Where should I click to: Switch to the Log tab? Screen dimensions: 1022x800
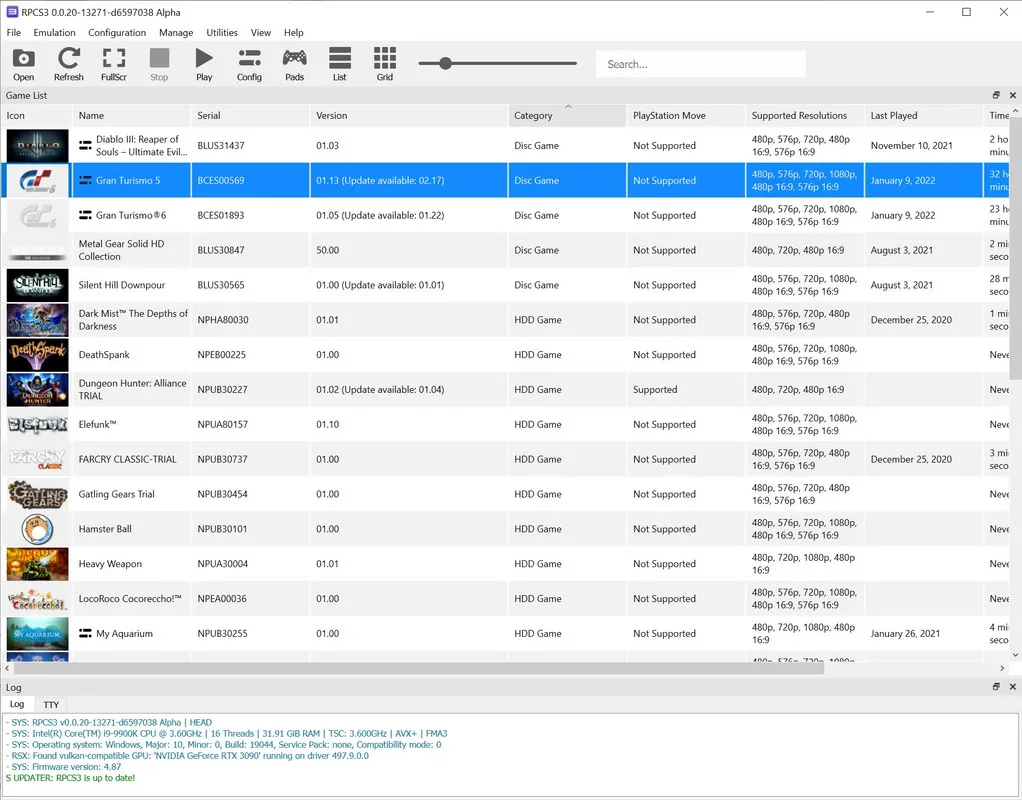tap(17, 704)
